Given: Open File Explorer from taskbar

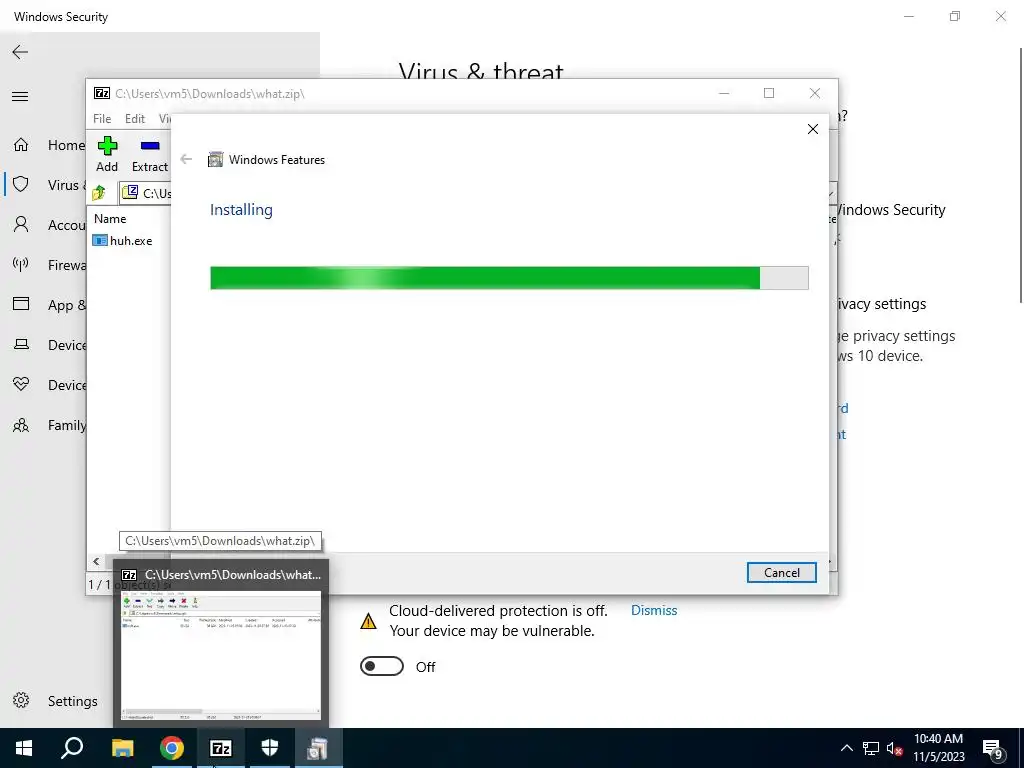Looking at the screenshot, I should coord(122,748).
